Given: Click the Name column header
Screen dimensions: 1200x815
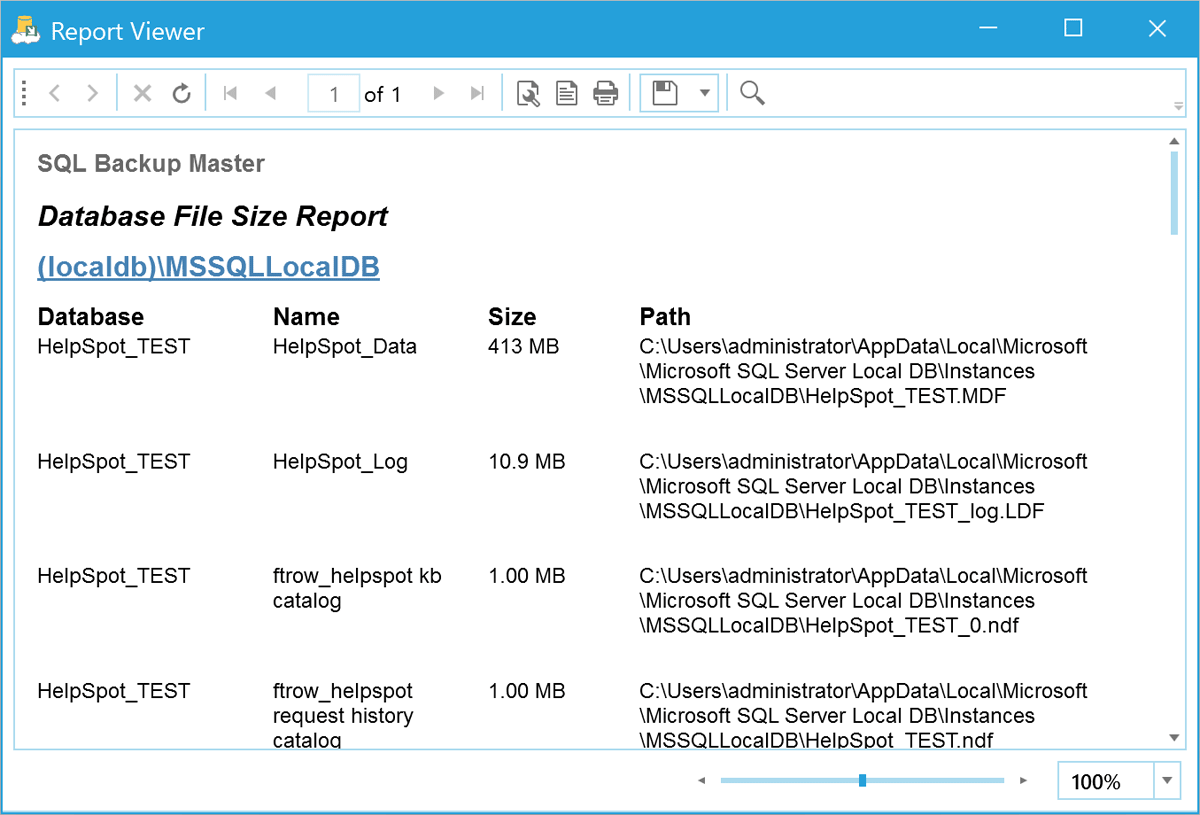Looking at the screenshot, I should point(306,317).
